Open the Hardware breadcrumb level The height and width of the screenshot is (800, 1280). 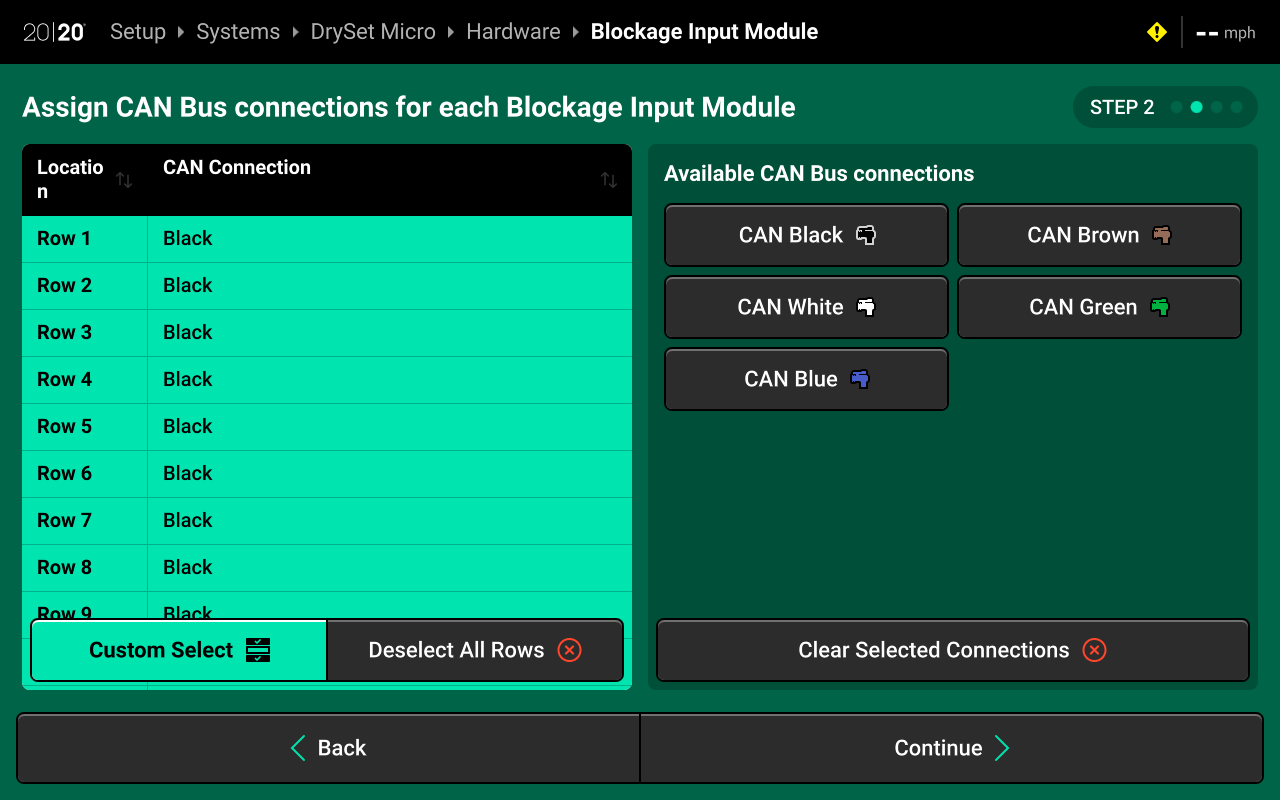point(513,32)
